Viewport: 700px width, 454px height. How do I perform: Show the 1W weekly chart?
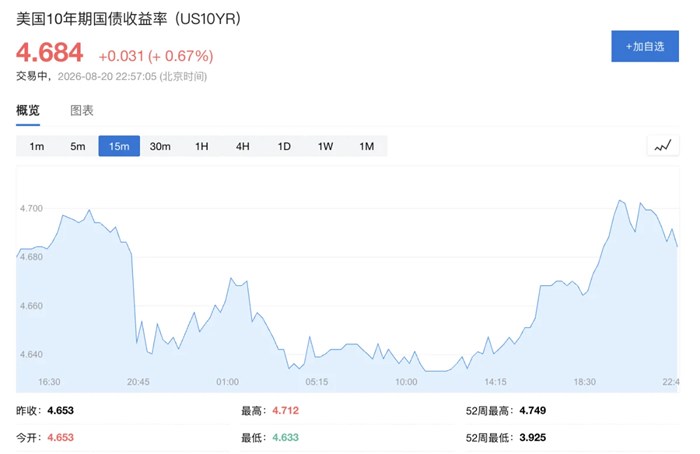(325, 146)
